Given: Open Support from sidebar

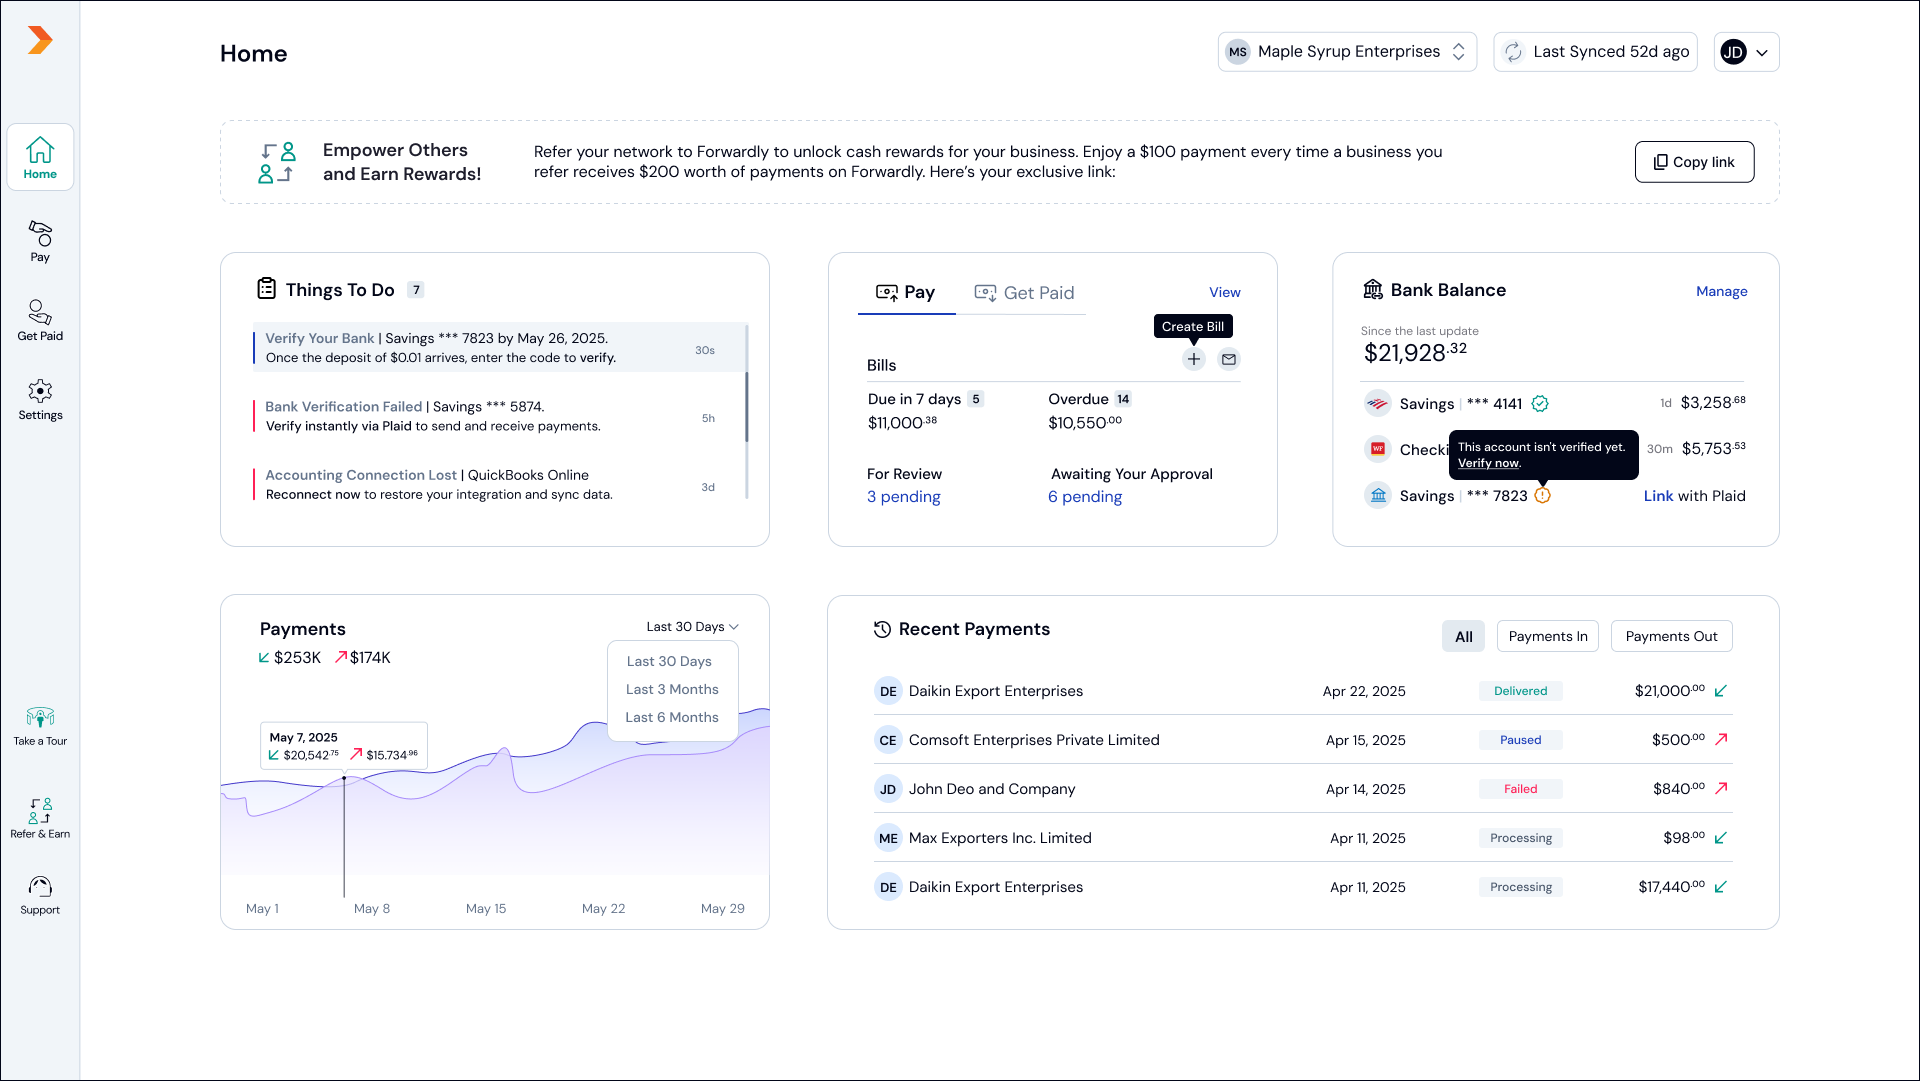Looking at the screenshot, I should (40, 895).
